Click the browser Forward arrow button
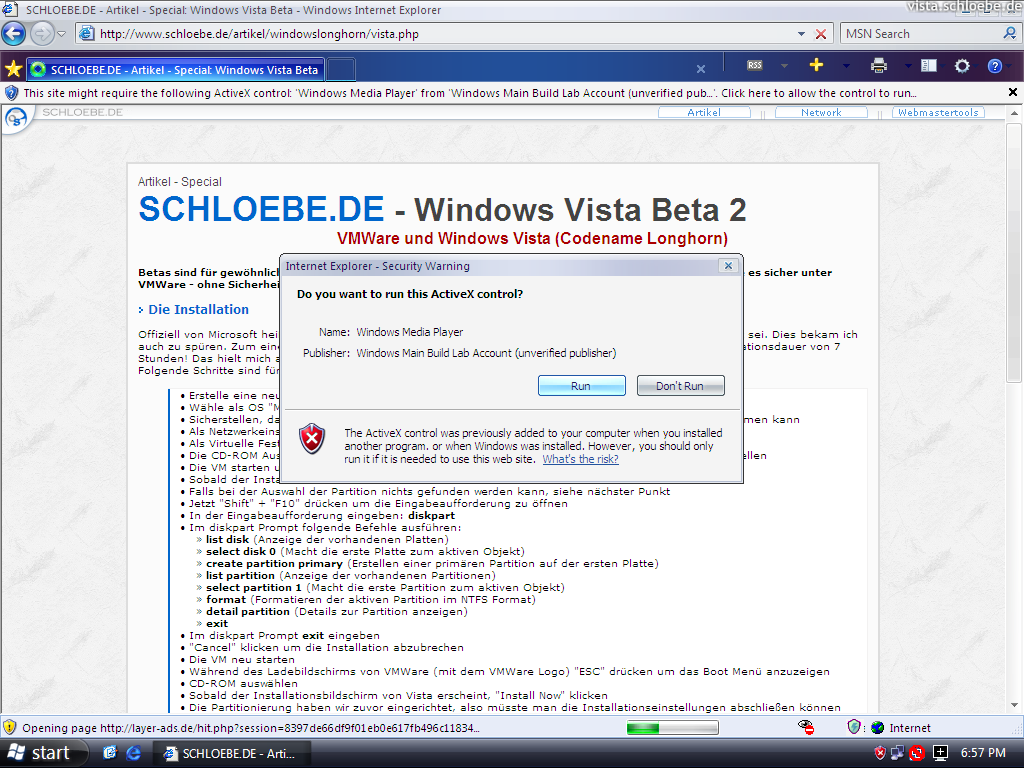1024x768 pixels. (x=42, y=33)
